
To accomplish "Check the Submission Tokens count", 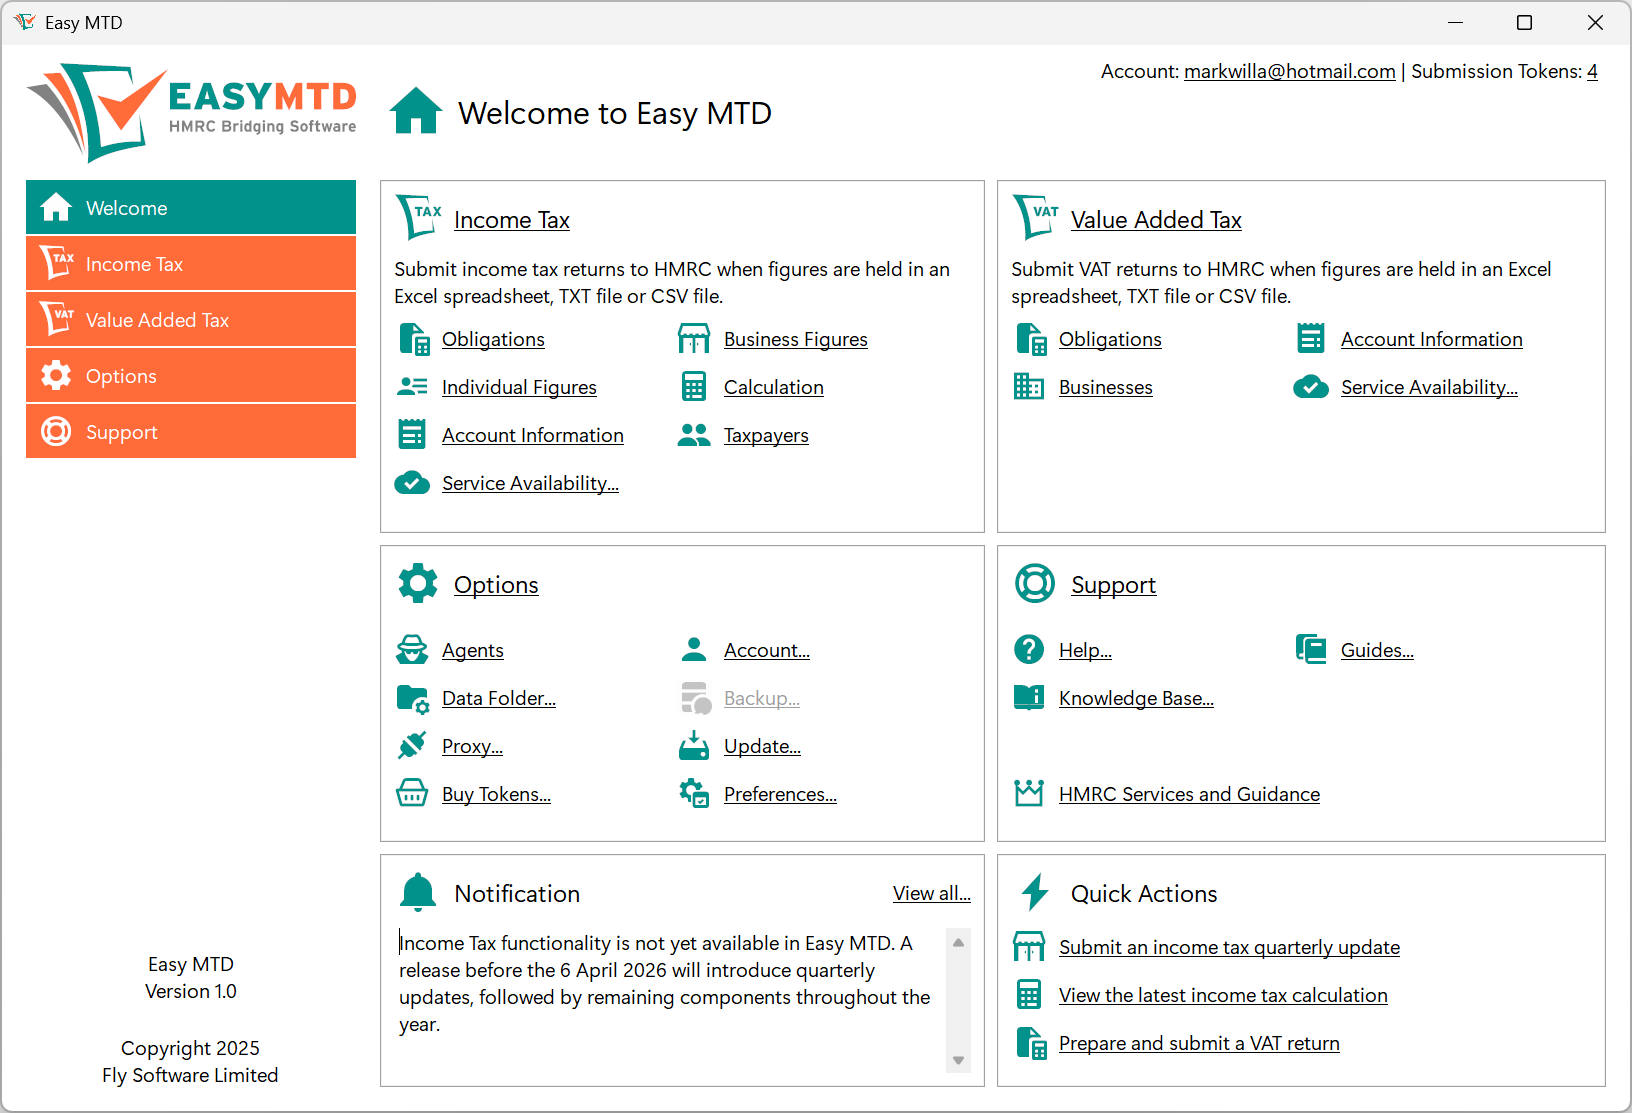I will [1592, 71].
